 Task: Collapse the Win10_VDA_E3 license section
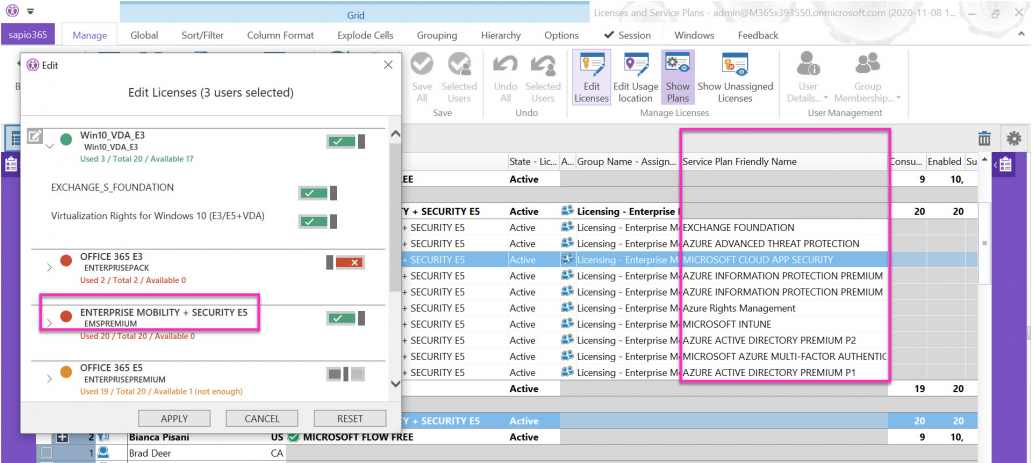point(49,148)
